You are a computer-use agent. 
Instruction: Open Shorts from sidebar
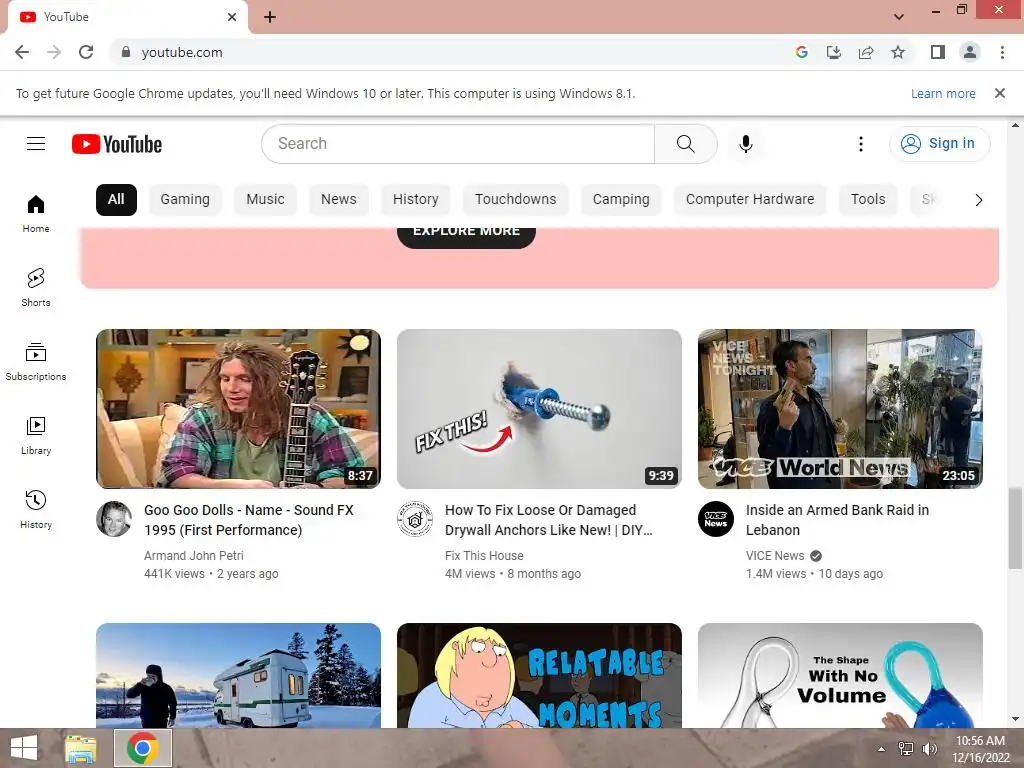[x=36, y=287]
